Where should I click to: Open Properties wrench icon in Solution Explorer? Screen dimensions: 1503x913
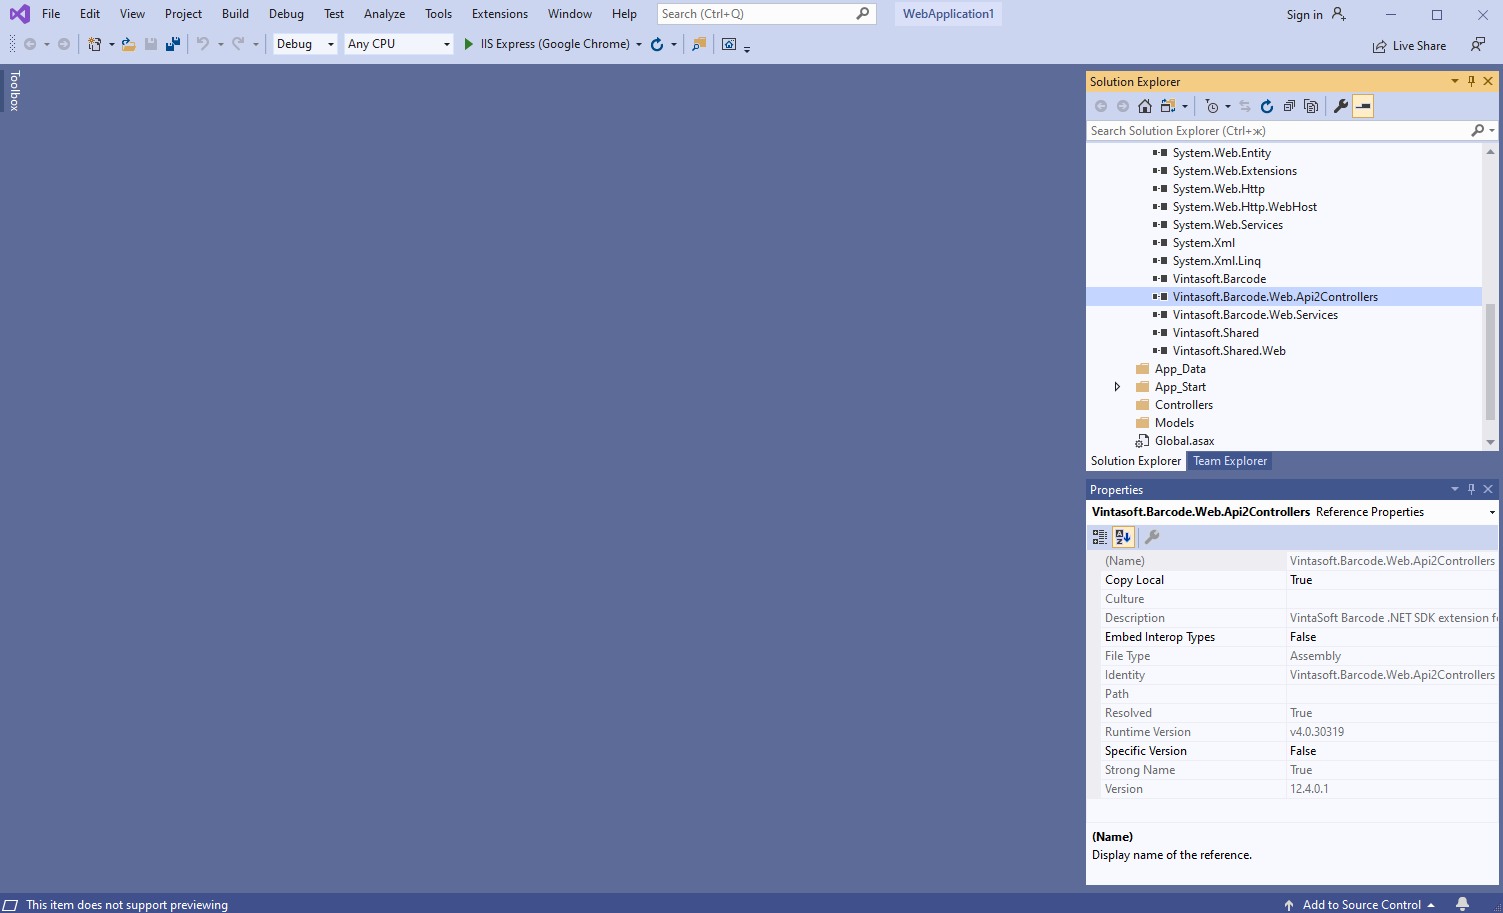pyautogui.click(x=1341, y=106)
